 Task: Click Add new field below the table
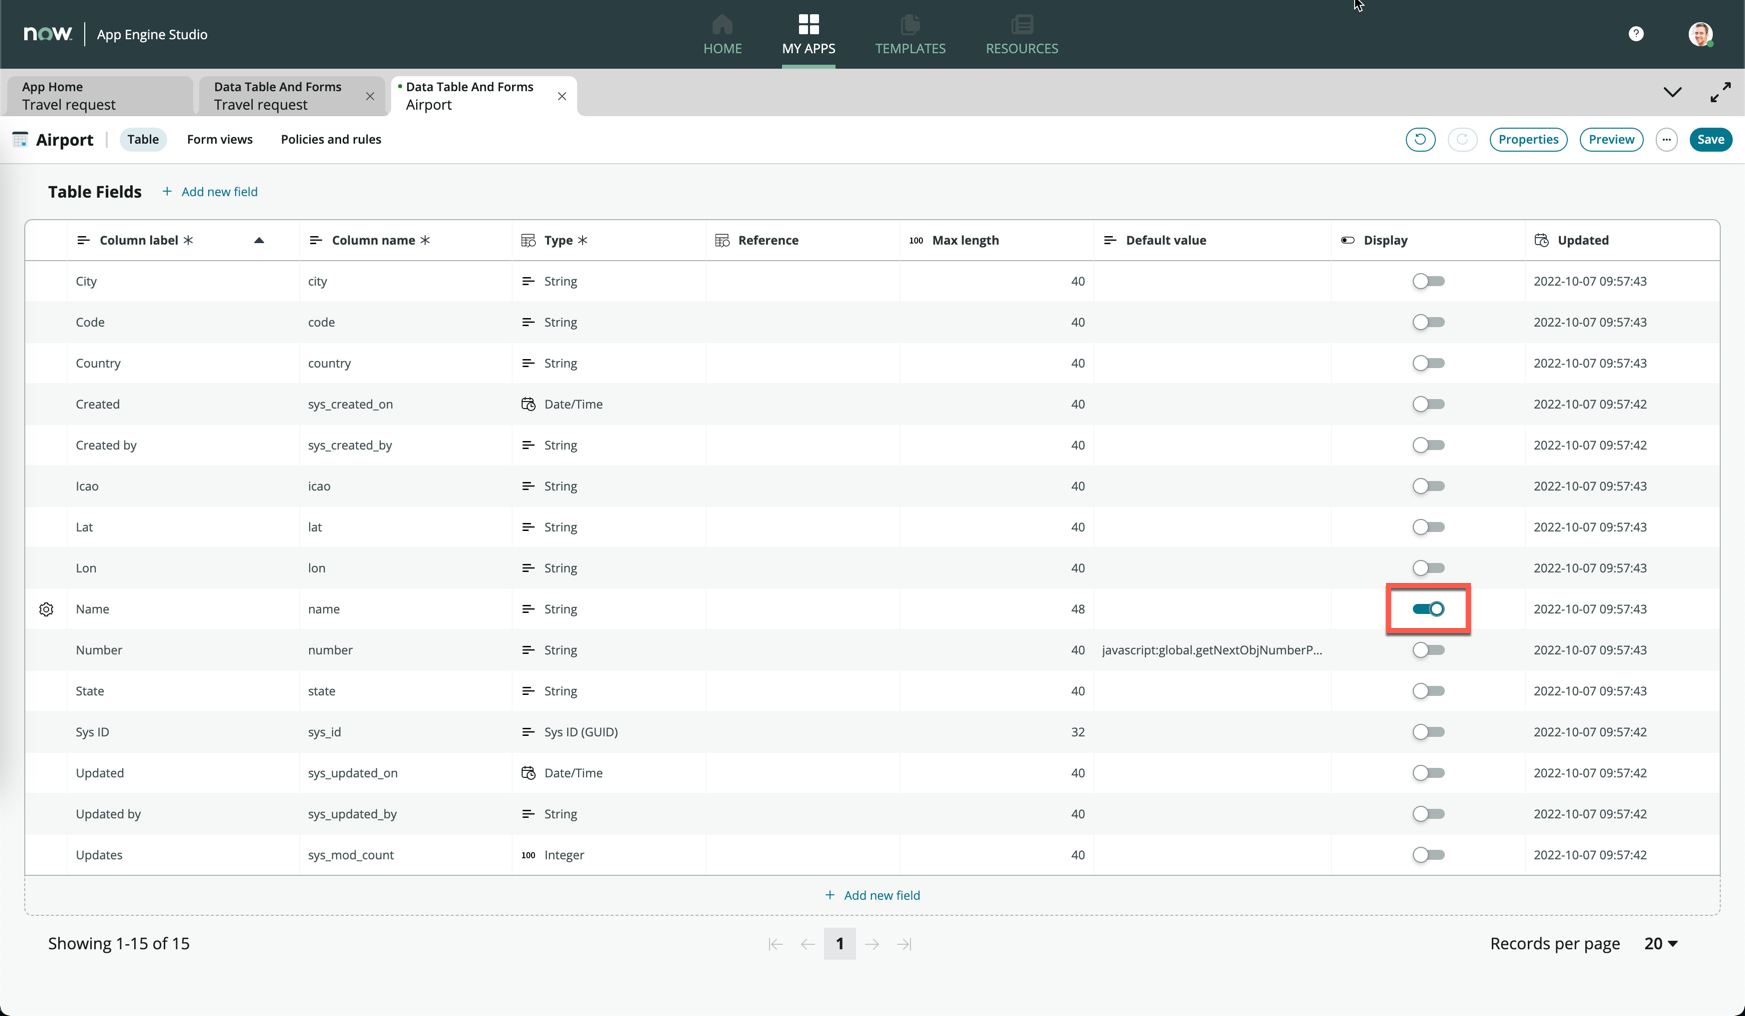tap(872, 895)
